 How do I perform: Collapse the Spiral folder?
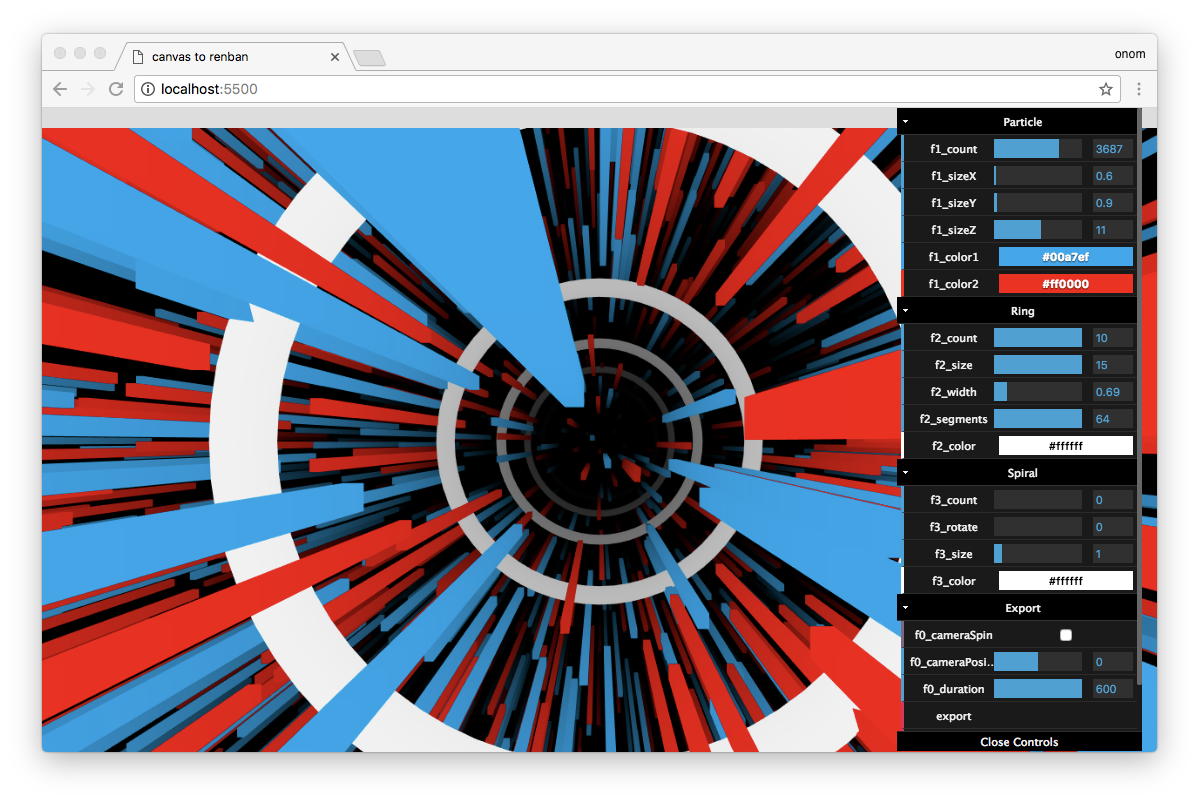tap(1017, 473)
